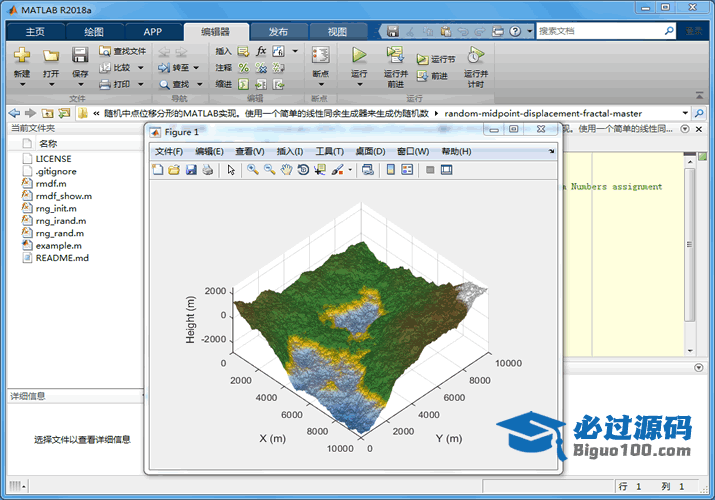This screenshot has height=500, width=715.
Task: Toggle zoom out tool in Figure 1
Action: click(269, 170)
